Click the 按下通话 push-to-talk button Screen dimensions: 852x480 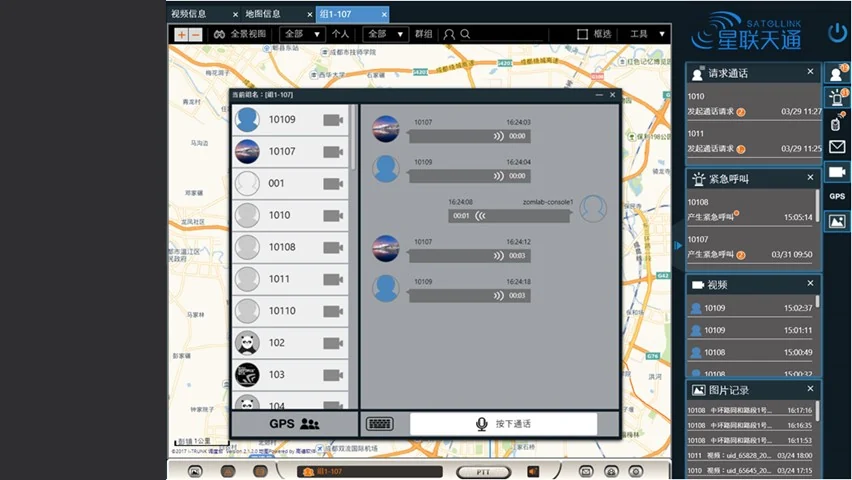pyautogui.click(x=503, y=423)
